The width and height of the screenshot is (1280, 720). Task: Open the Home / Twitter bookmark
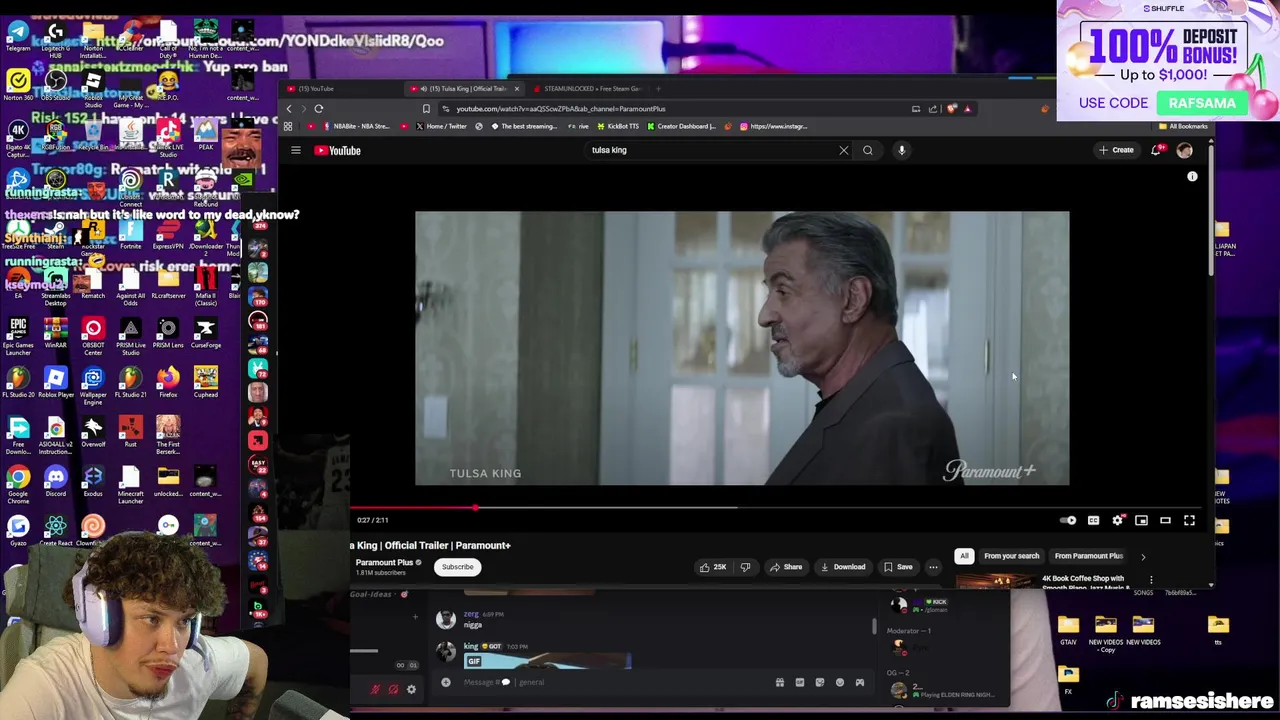444,127
